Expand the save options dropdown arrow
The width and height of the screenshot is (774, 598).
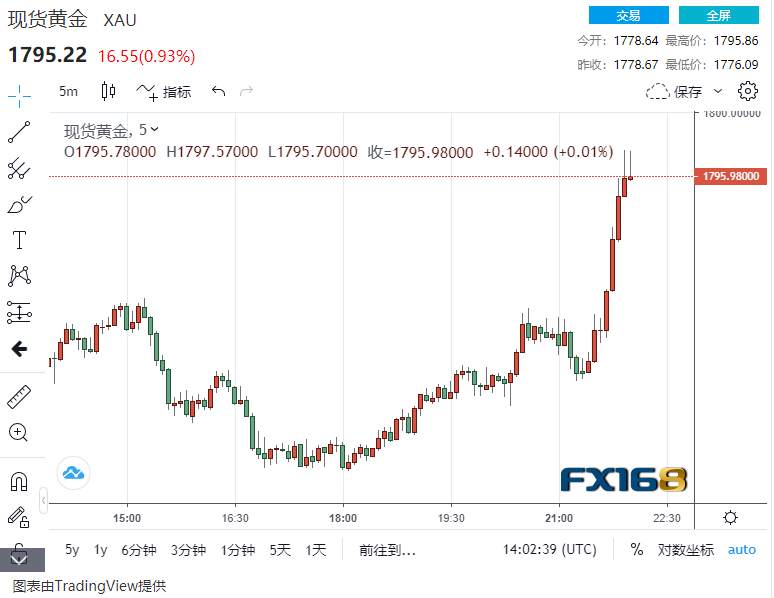[x=718, y=91]
